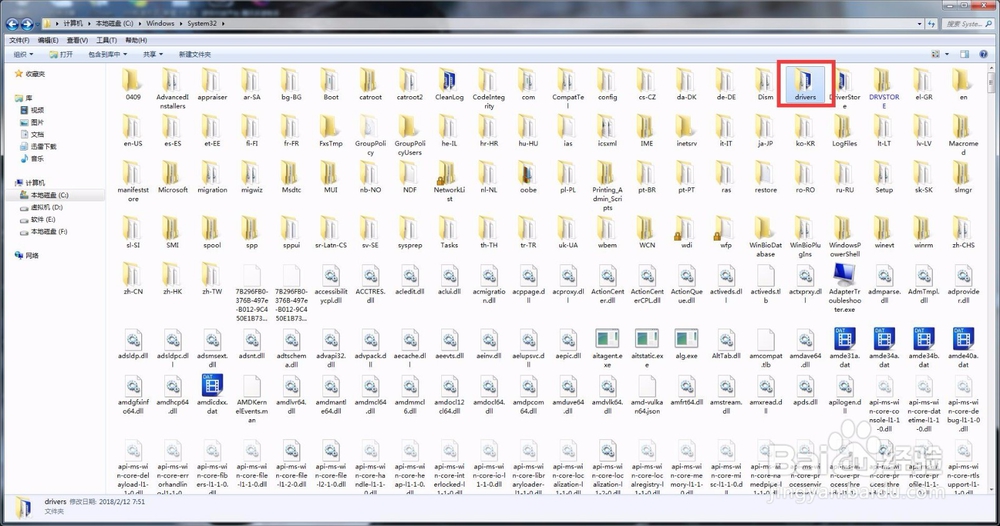The width and height of the screenshot is (1000, 526).
Task: Select the amdicdxx.dat file icon
Action: point(212,385)
